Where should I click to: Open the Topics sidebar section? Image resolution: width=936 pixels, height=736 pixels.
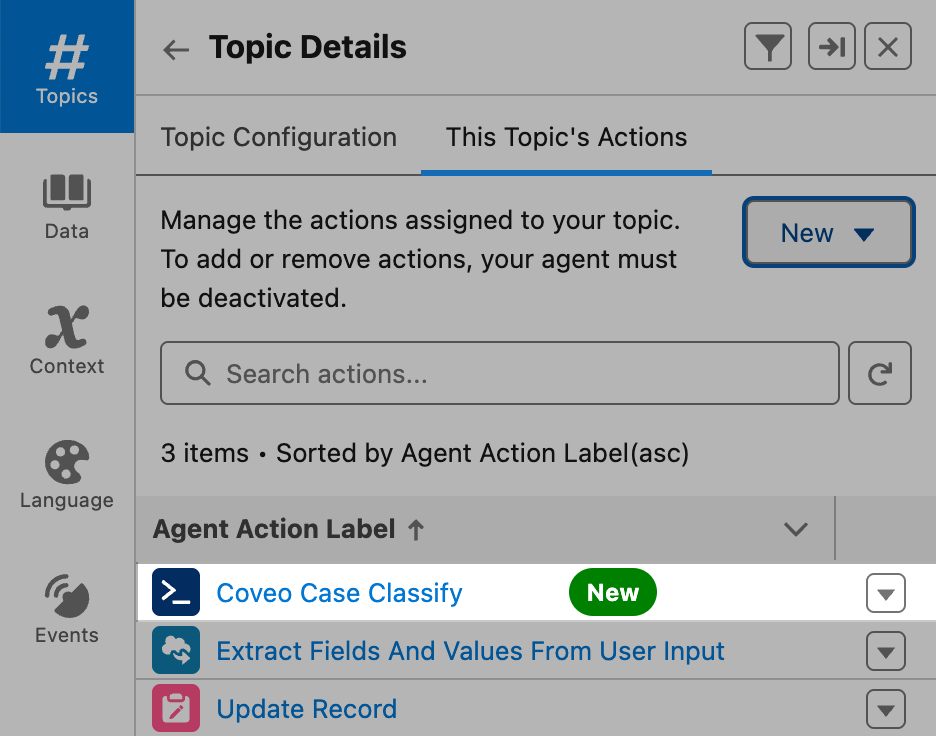pyautogui.click(x=67, y=67)
